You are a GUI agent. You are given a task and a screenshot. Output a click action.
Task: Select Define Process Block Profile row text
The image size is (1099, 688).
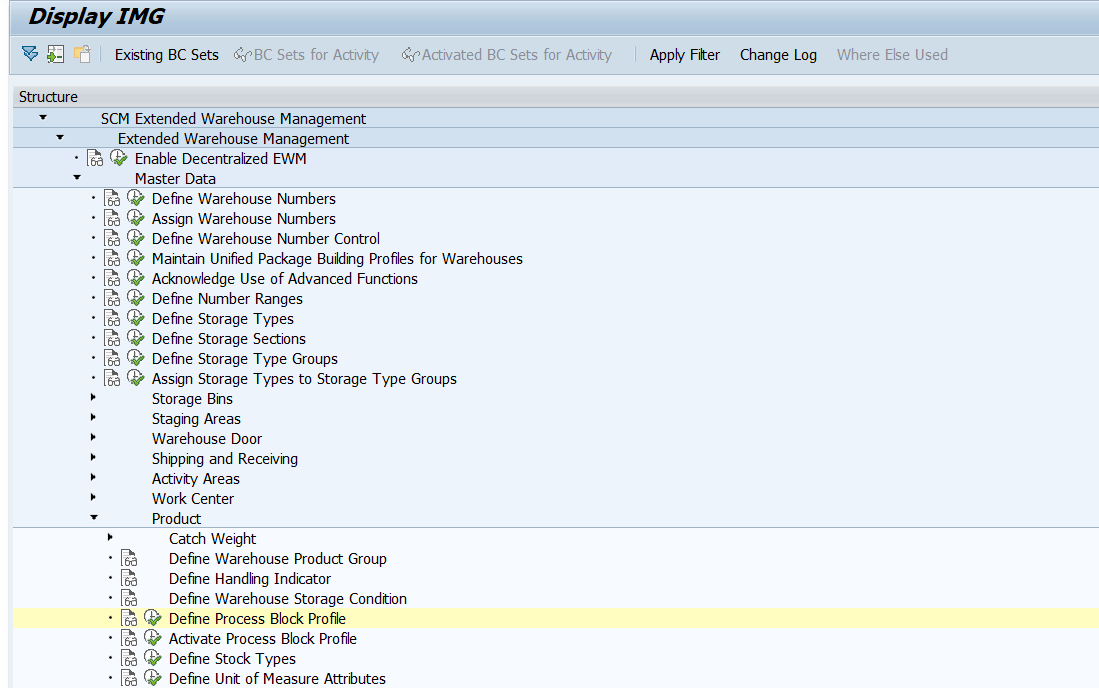pos(257,619)
